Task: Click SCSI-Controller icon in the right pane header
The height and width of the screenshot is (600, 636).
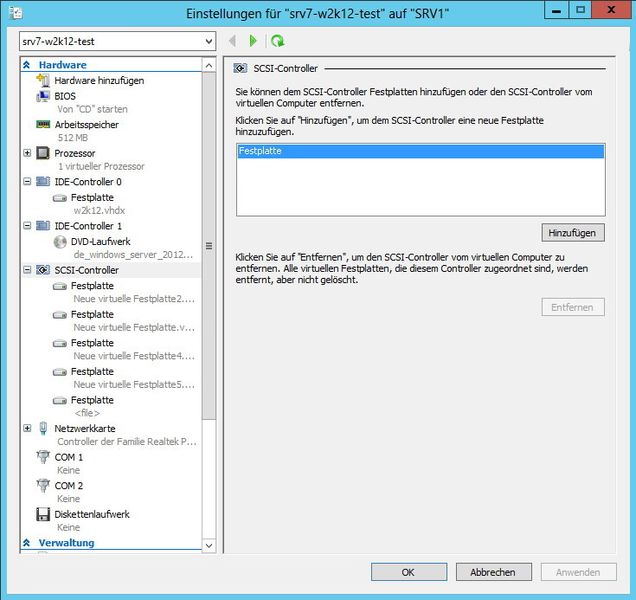Action: [240, 68]
